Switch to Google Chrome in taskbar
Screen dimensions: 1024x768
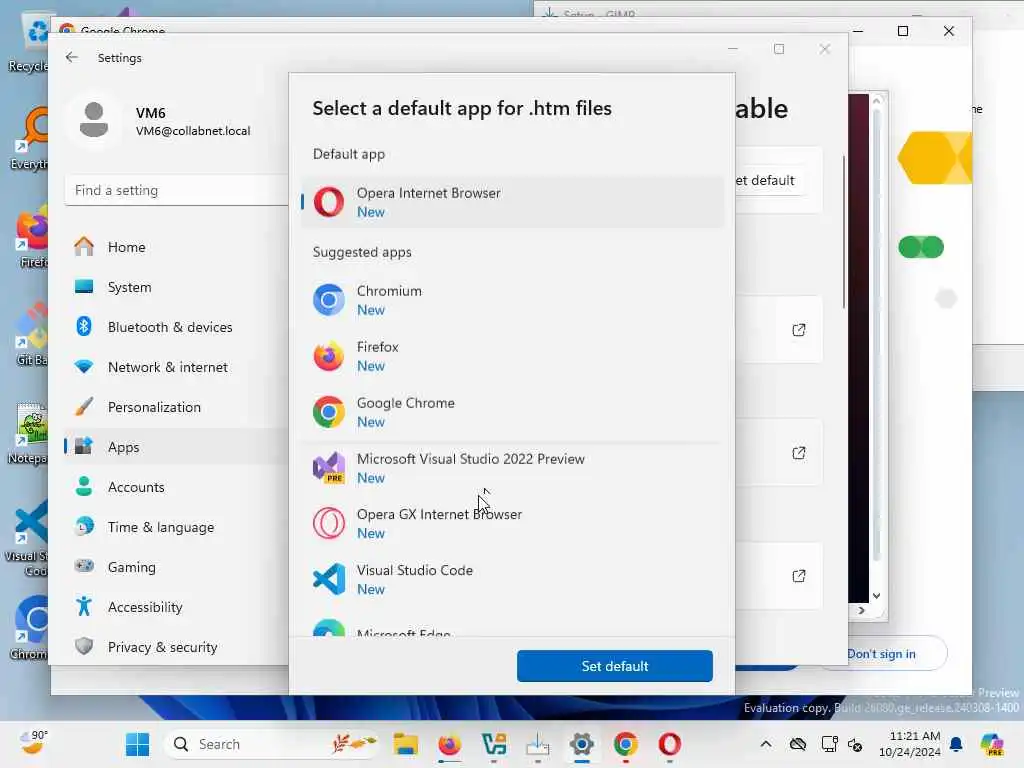(x=626, y=744)
